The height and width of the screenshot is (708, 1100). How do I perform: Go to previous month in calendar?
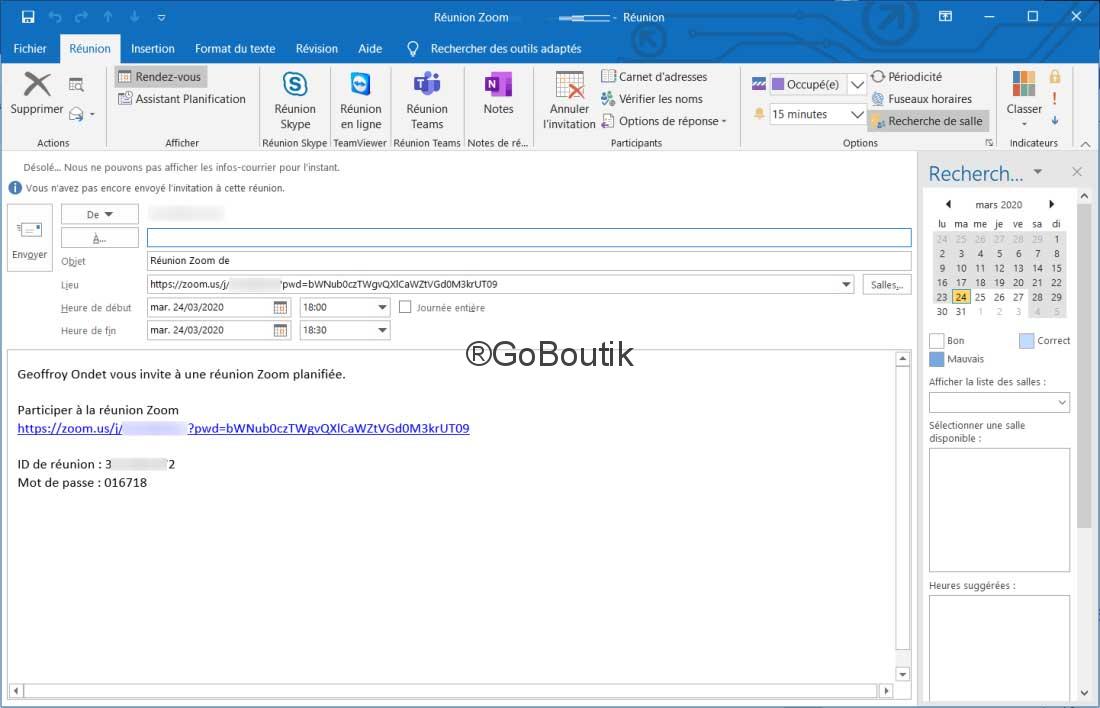click(x=948, y=204)
